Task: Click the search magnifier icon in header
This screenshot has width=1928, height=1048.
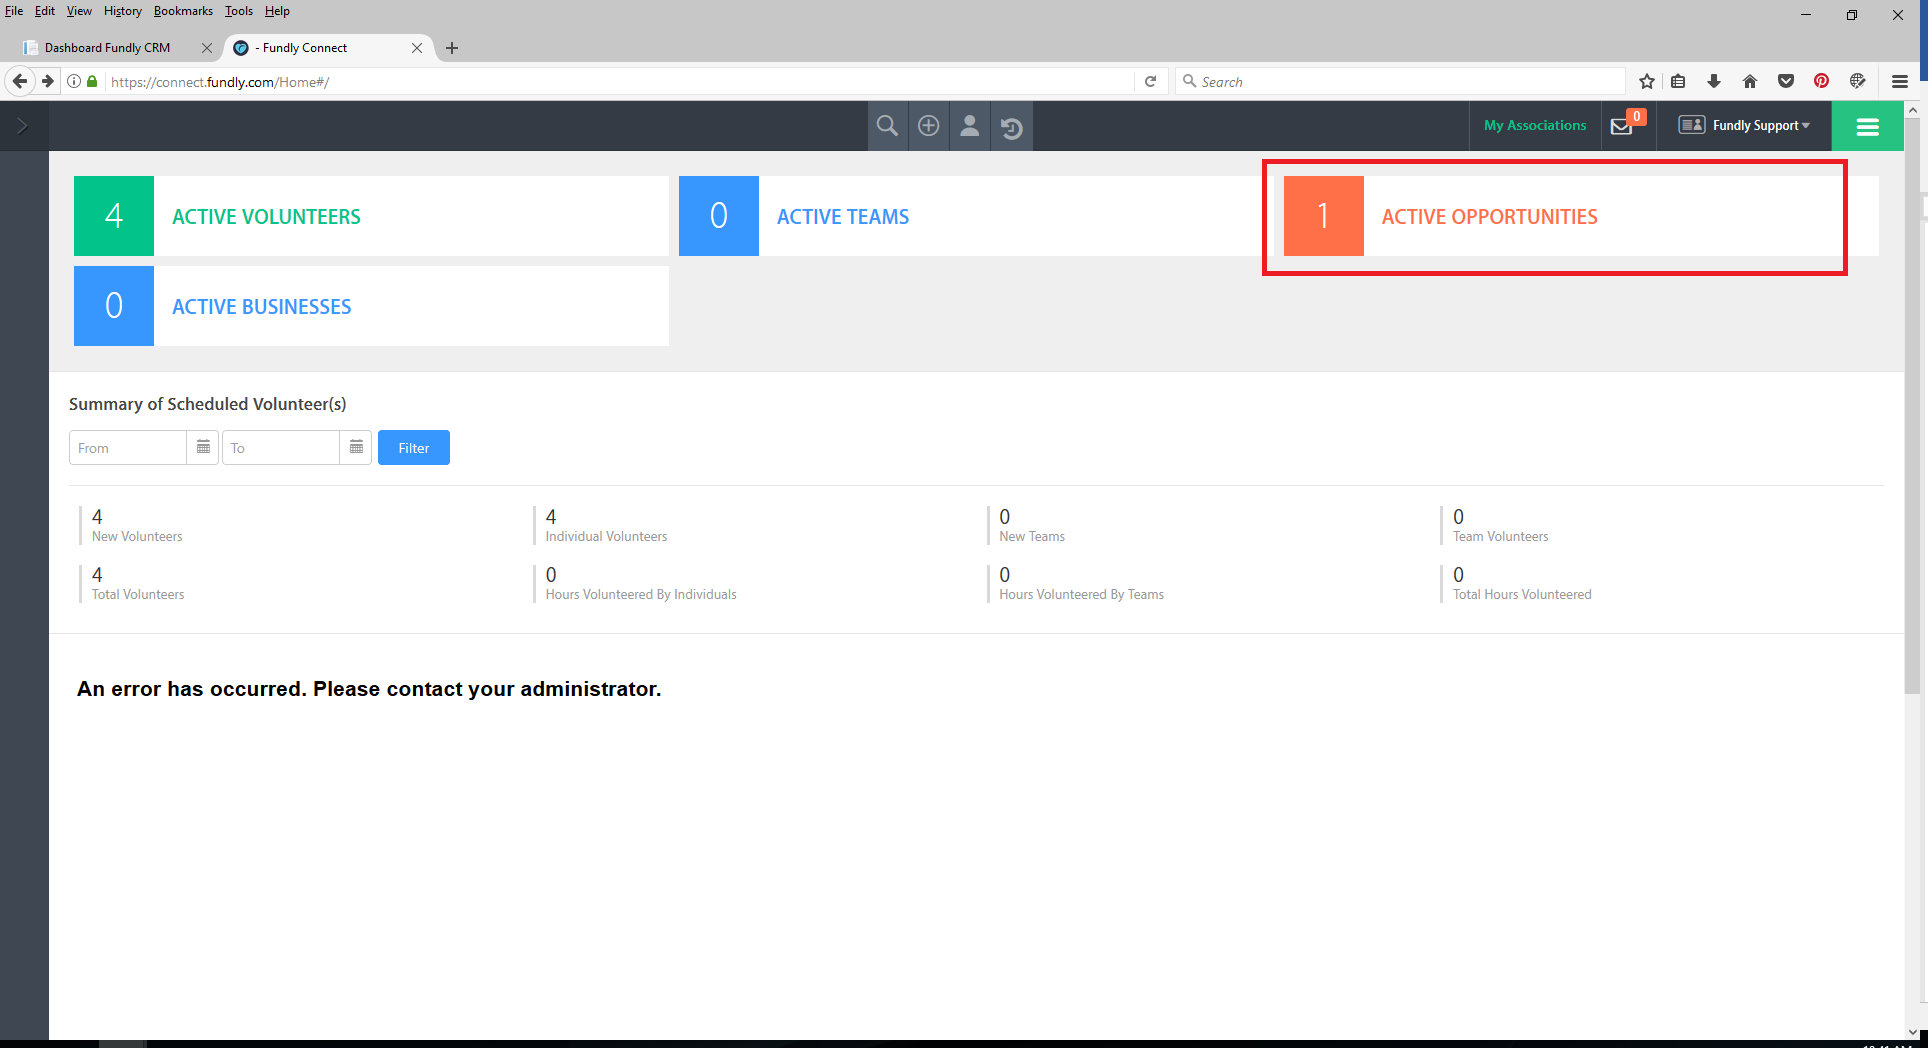Action: coord(887,126)
